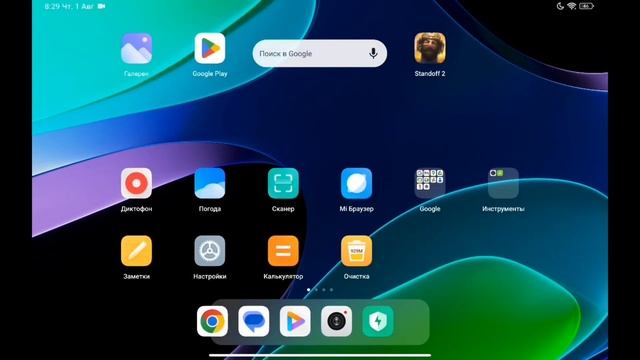Tap the moon do-not-disturb icon
640x360 pixels.
coord(560,6)
